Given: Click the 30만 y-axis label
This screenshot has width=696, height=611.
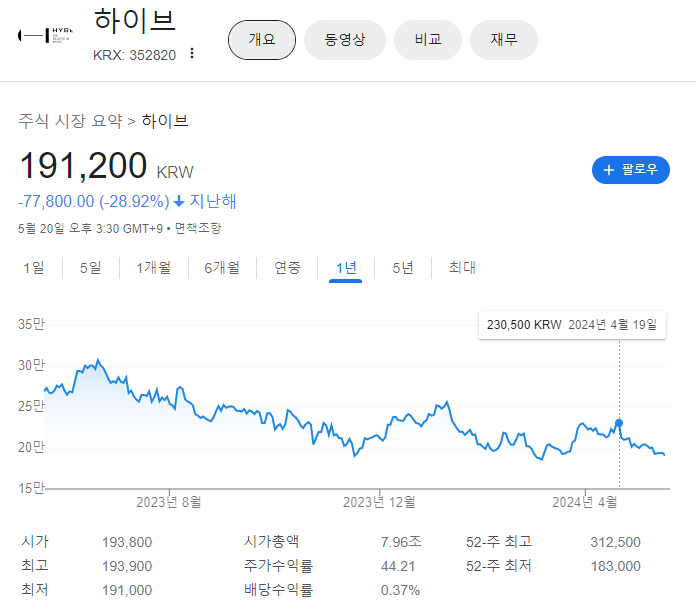Looking at the screenshot, I should click(31, 365).
